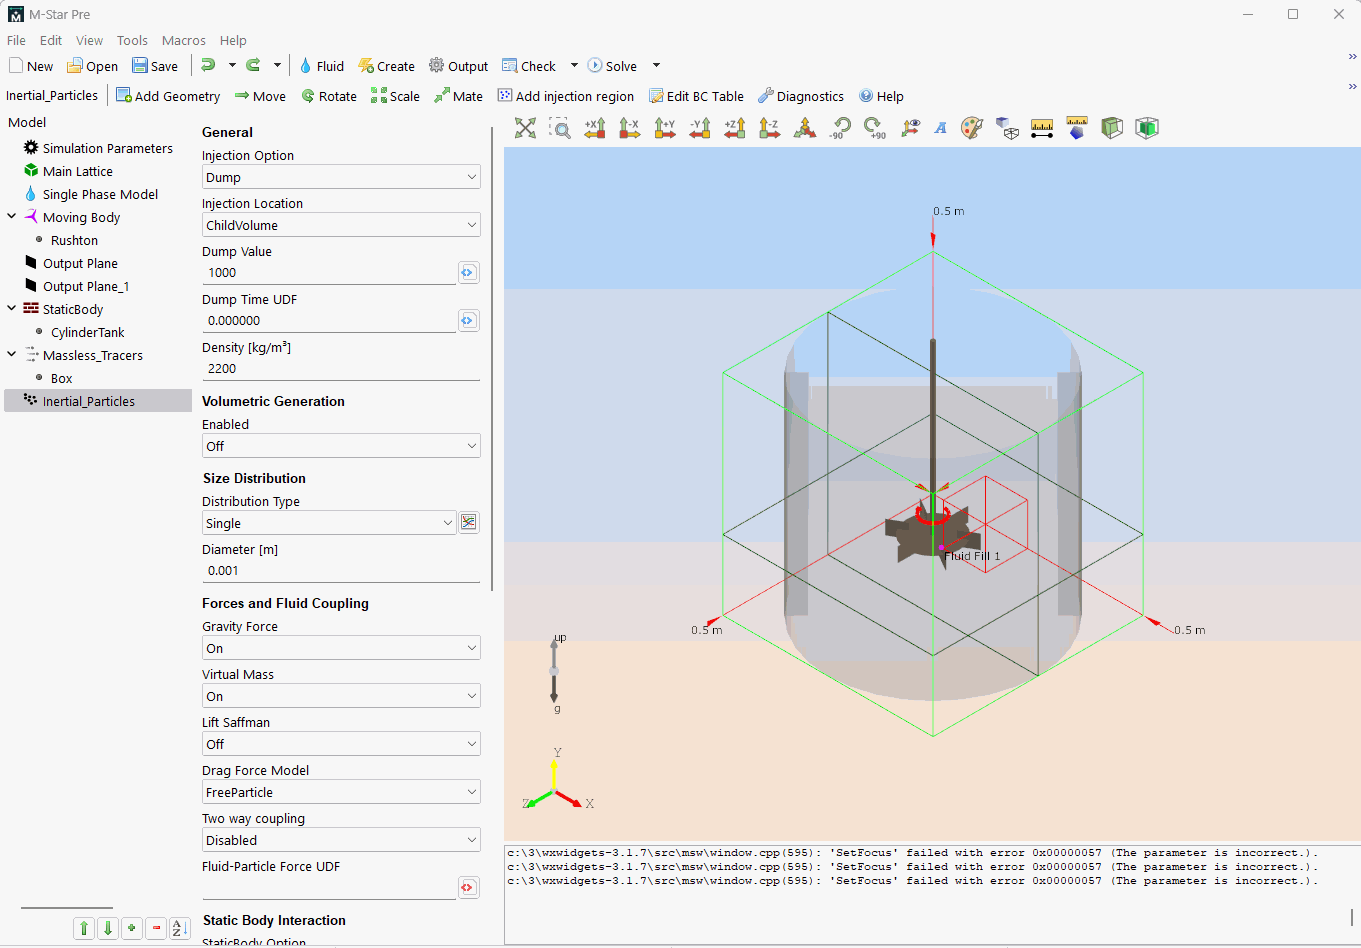Move selected item up in tree

tap(84, 928)
